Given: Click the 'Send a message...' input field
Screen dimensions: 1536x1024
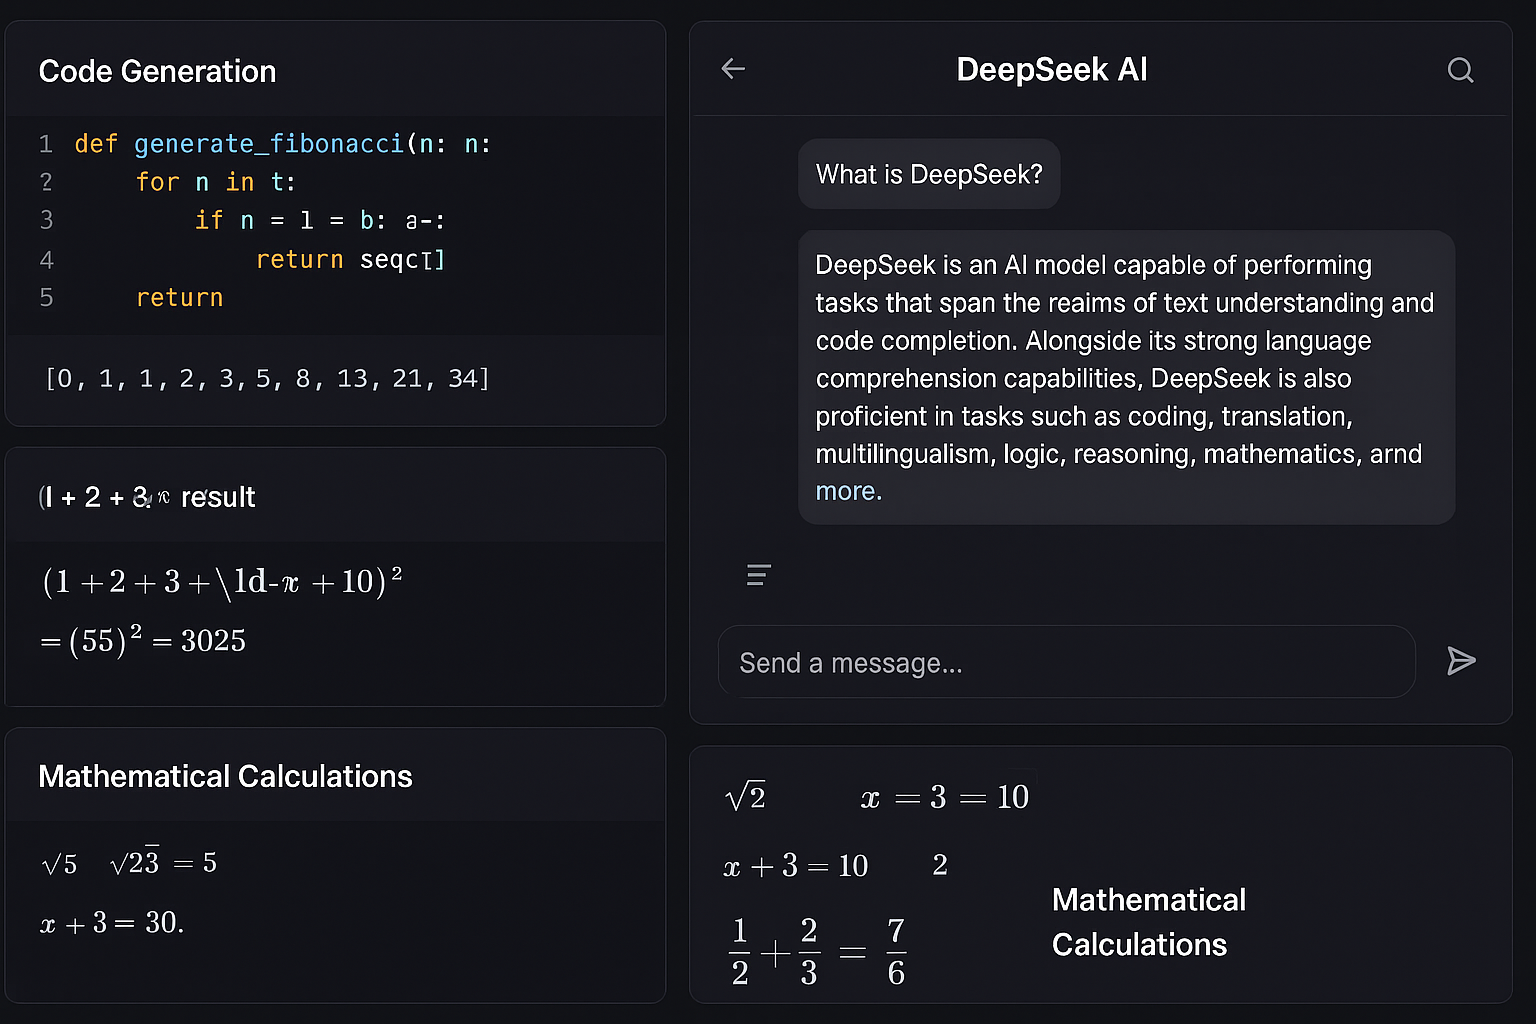Looking at the screenshot, I should [1066, 662].
